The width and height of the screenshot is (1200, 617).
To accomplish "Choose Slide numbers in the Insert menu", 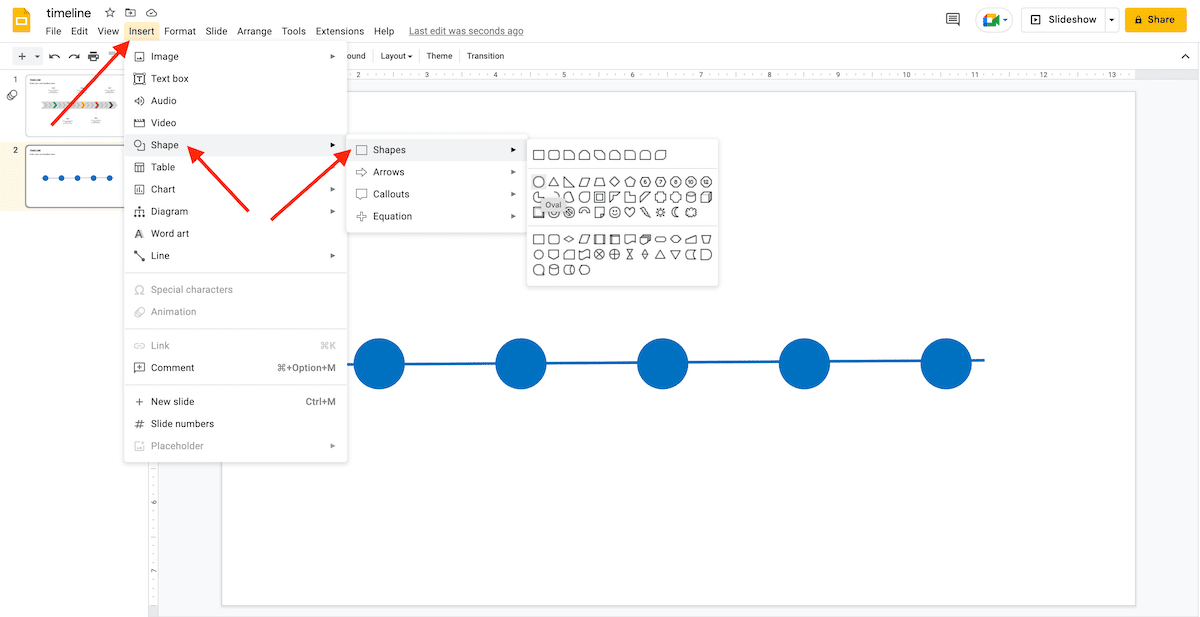I will [236, 424].
